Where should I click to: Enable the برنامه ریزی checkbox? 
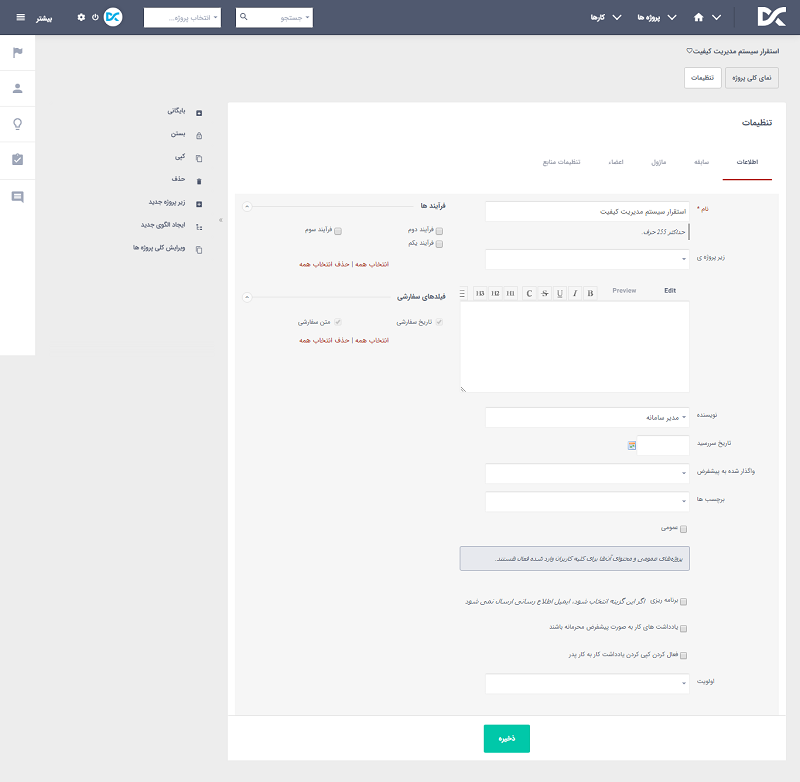[x=683, y=602]
